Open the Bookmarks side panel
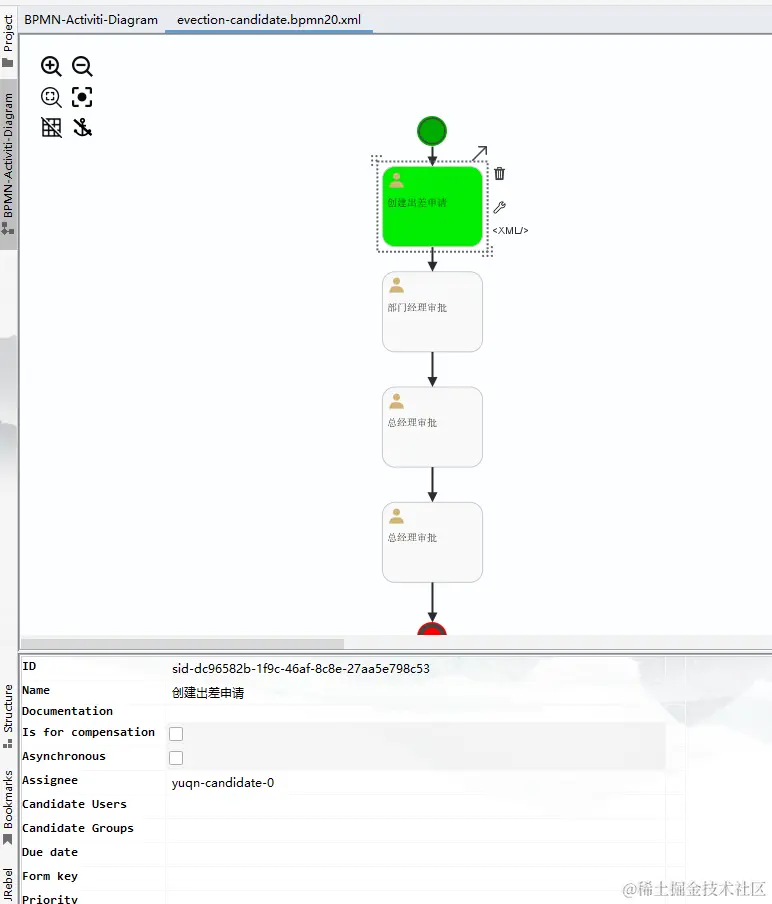Screen dimensions: 772x904 click(9, 807)
